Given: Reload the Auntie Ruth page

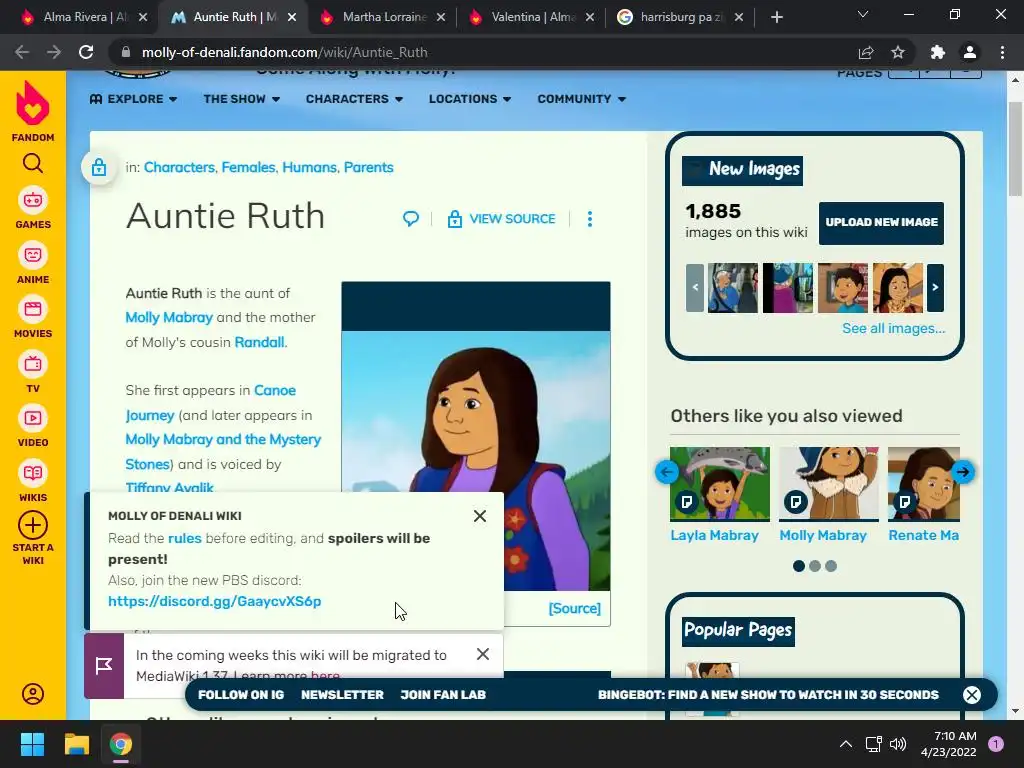Looking at the screenshot, I should click(86, 52).
